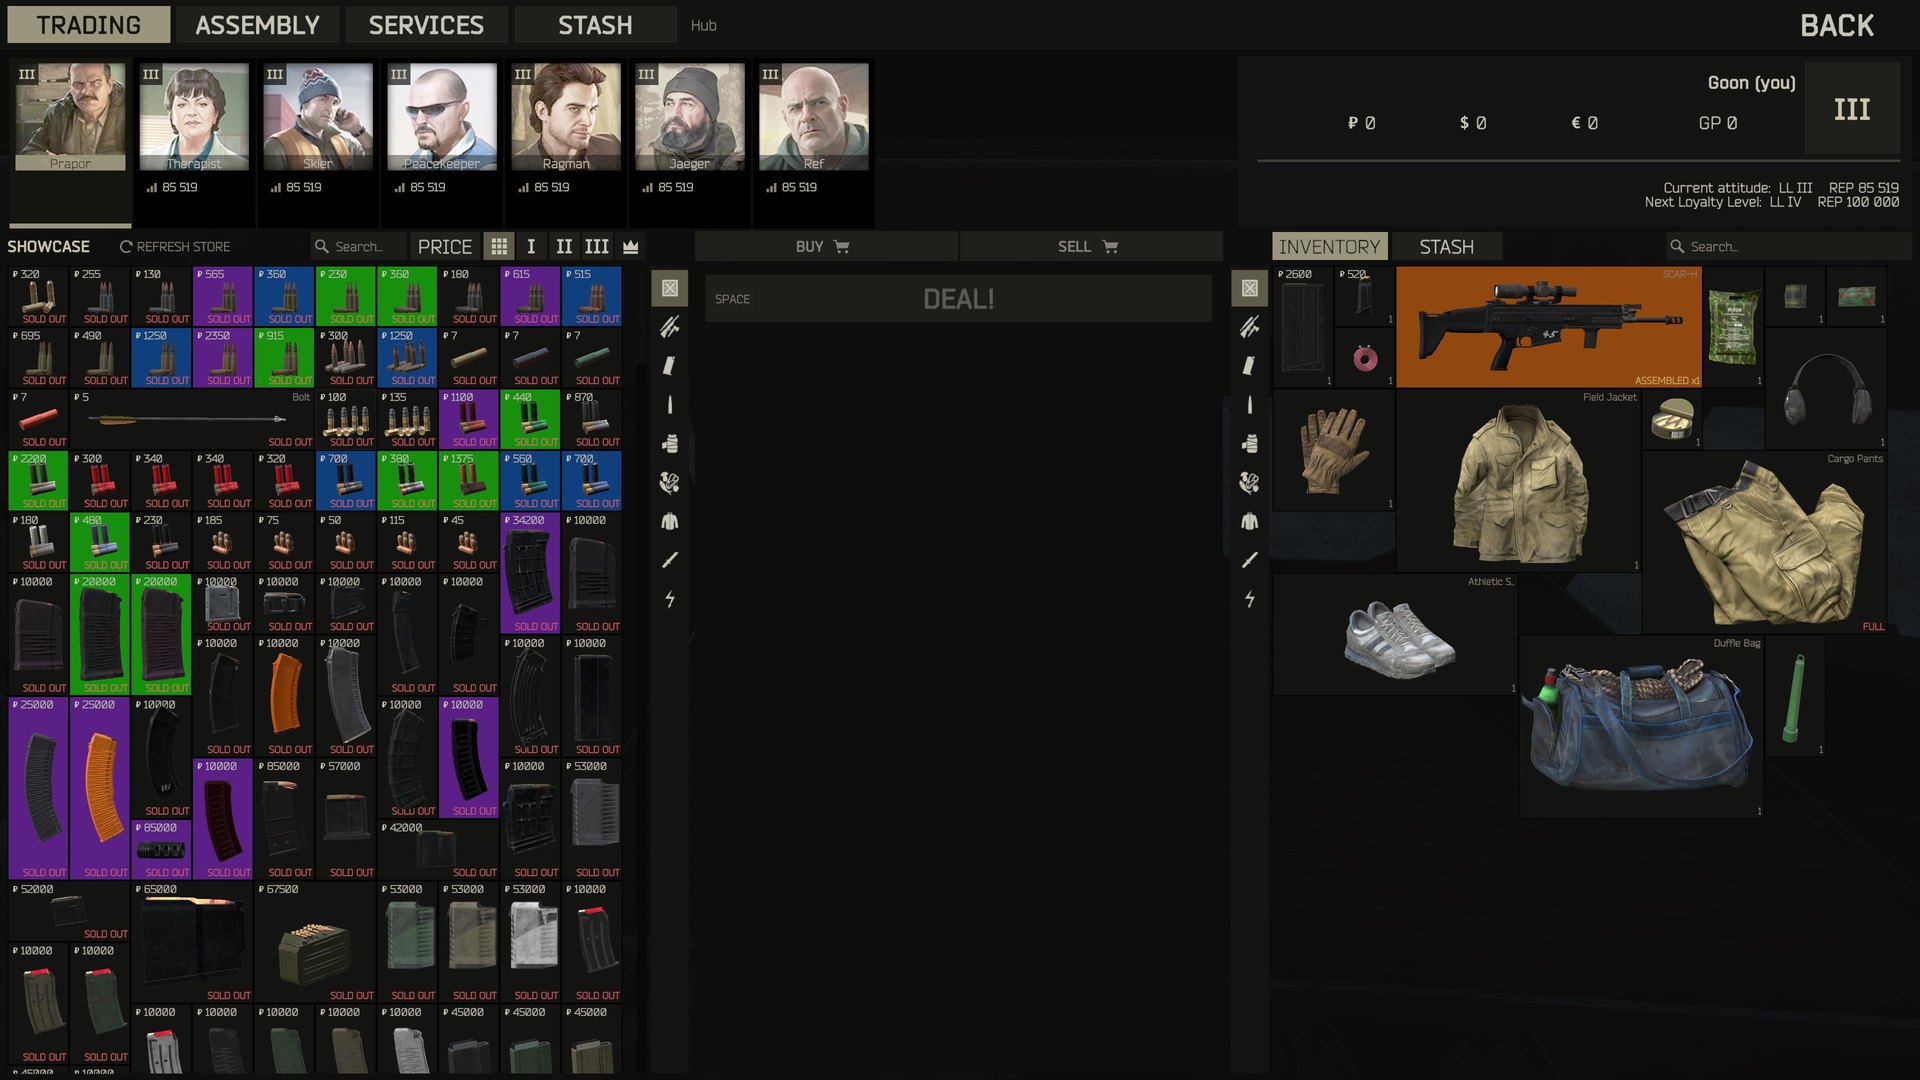This screenshot has width=1920, height=1080.
Task: Filter showcase to loyalty level I
Action: pos(531,247)
